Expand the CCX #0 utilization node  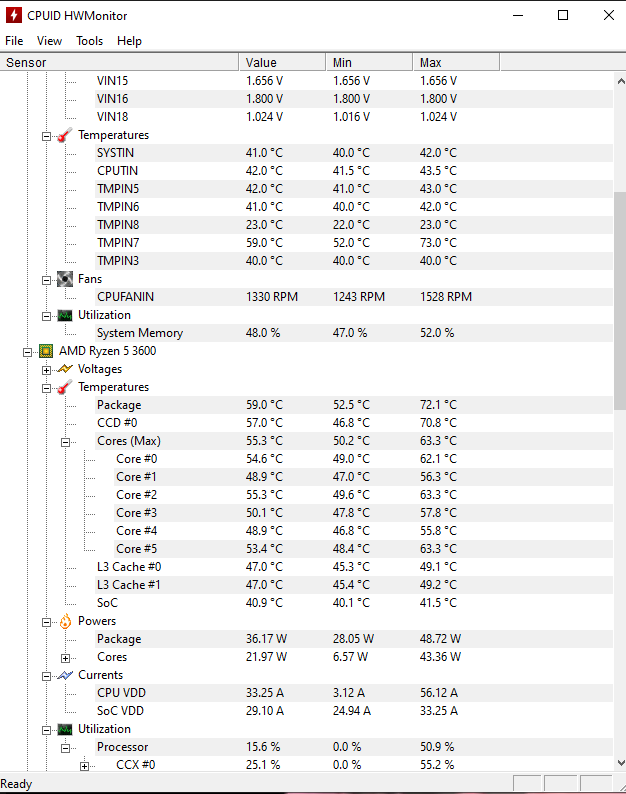(x=85, y=766)
